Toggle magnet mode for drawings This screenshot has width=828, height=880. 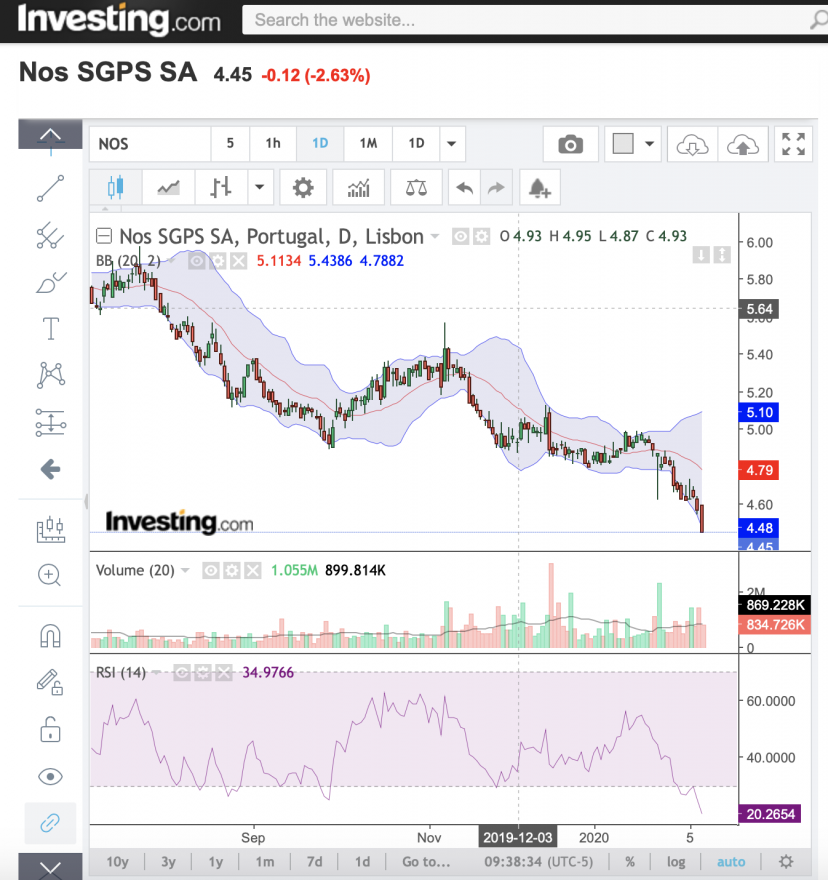pyautogui.click(x=50, y=636)
